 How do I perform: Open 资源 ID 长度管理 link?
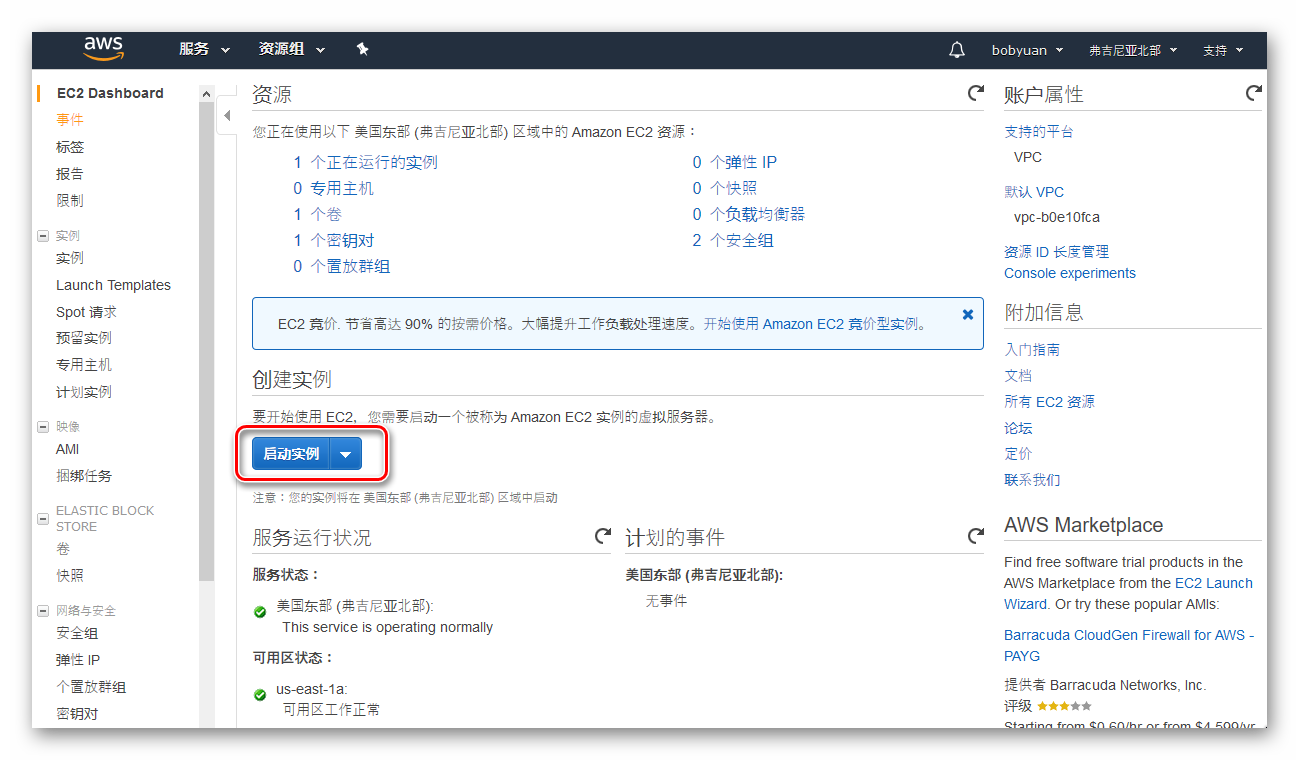point(1056,252)
